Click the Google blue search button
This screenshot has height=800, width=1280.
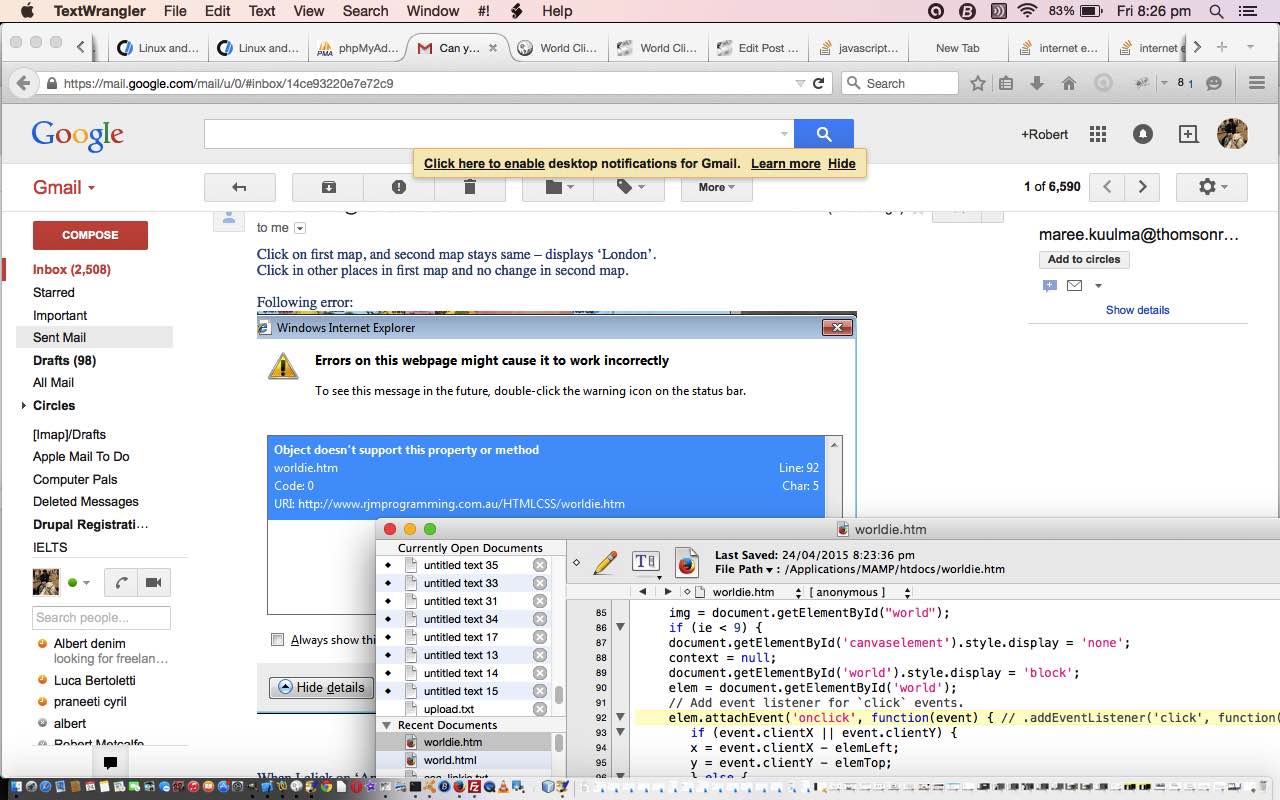click(824, 134)
